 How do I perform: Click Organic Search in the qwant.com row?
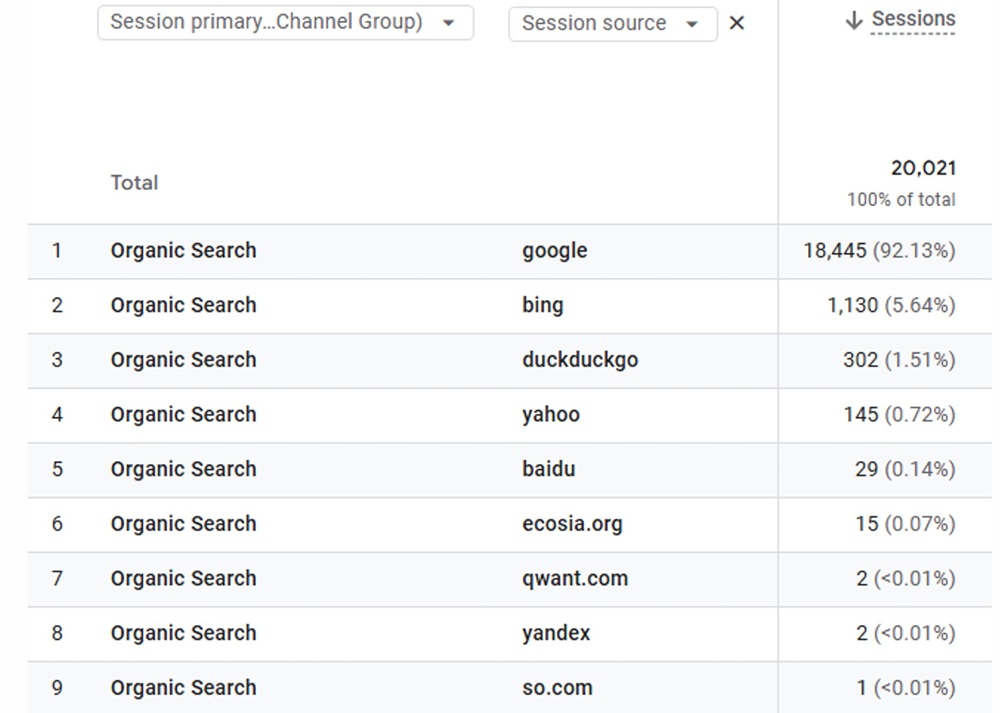(x=184, y=578)
